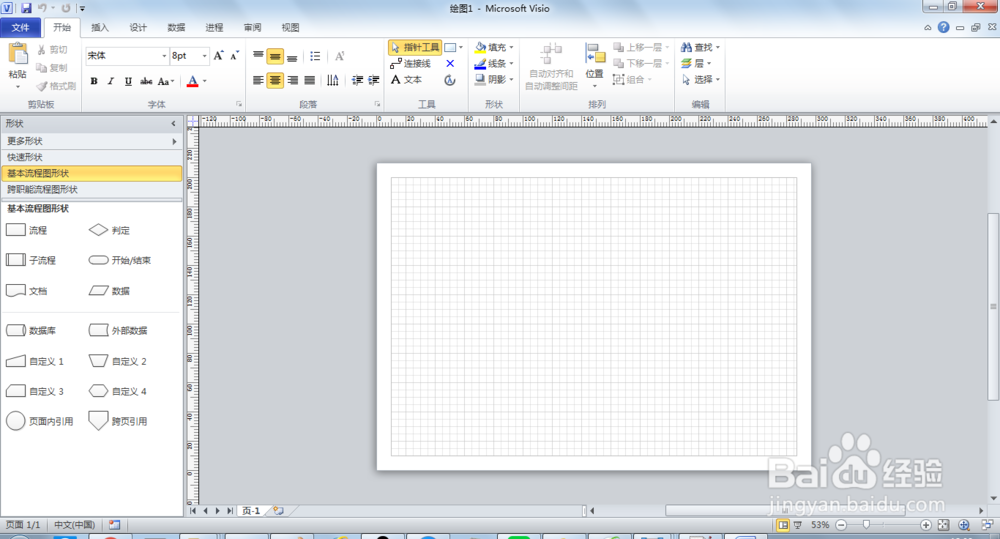This screenshot has height=539, width=1000.
Task: Select the Connector (连接线) tool
Action: (x=411, y=64)
